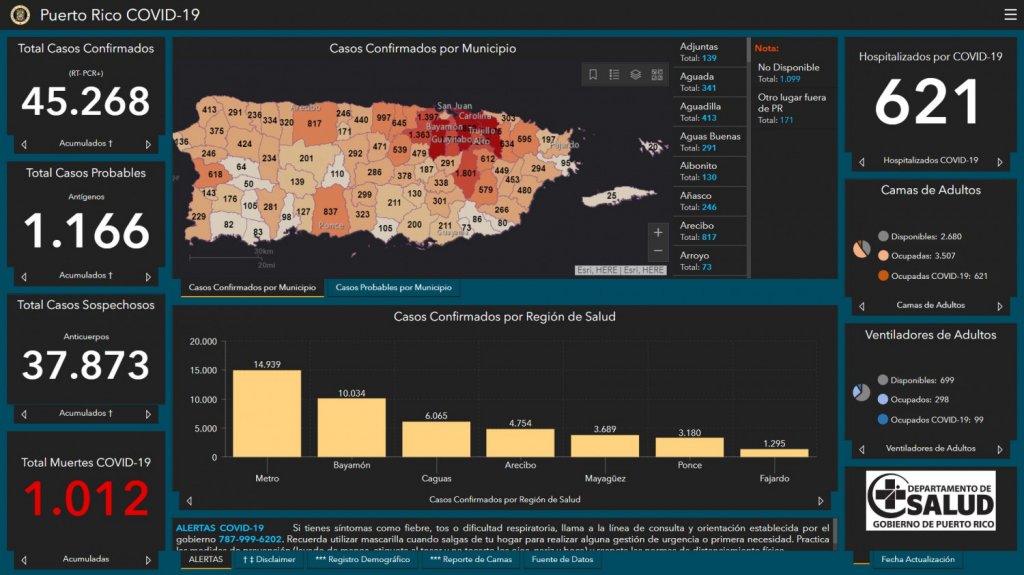Screen dimensions: 1024x575
Task: Show next Ventiladores de Adultos chart
Action: (x=1001, y=449)
